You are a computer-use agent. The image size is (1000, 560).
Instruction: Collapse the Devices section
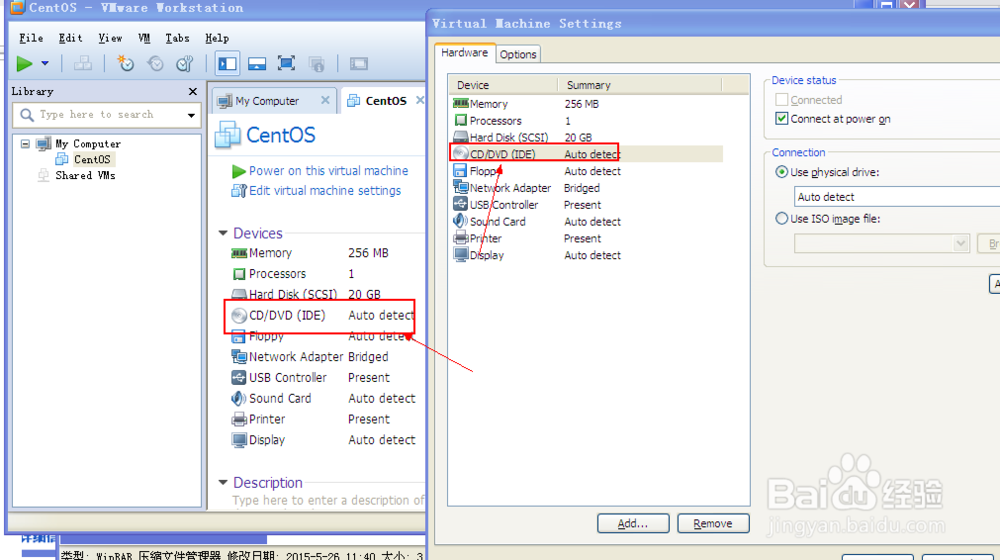pos(223,233)
